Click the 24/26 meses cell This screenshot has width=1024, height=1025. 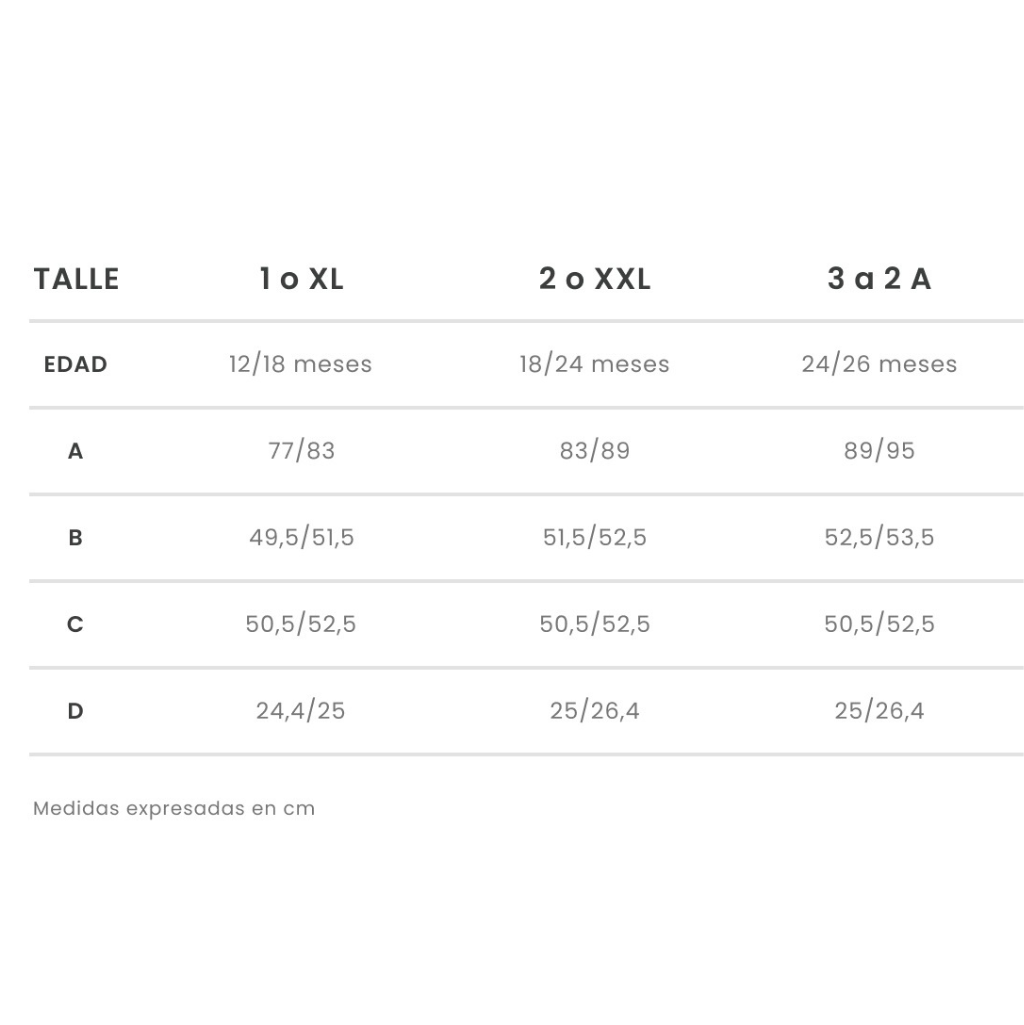pos(879,364)
